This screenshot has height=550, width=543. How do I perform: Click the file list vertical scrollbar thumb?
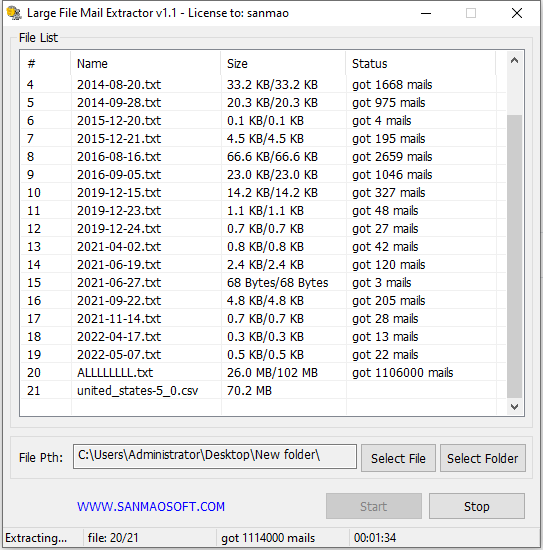pyautogui.click(x=514, y=256)
